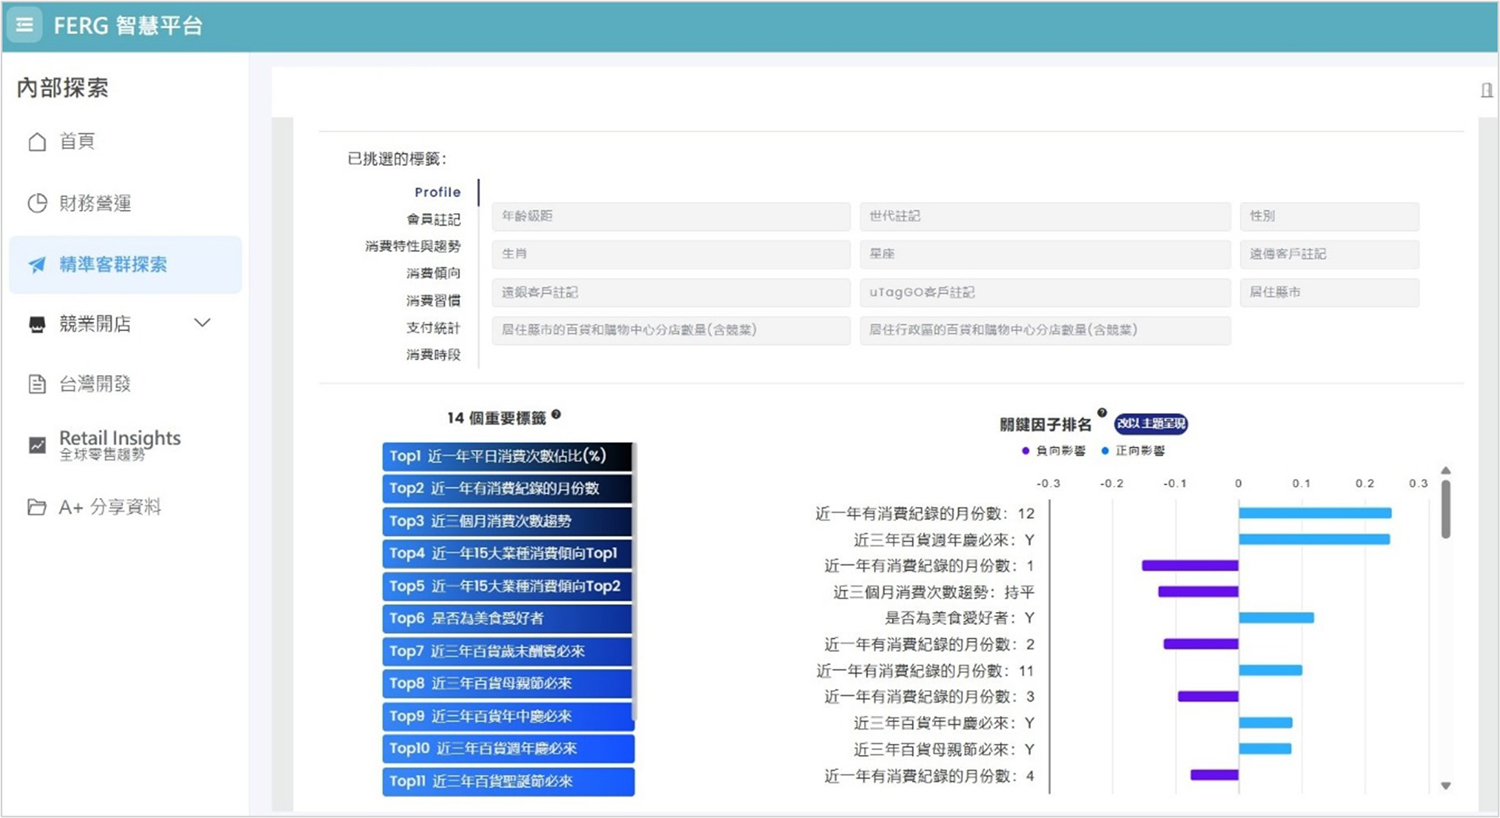Image resolution: width=1500 pixels, height=818 pixels.
Task: Click the home icon beside 首頁
Action: click(37, 142)
